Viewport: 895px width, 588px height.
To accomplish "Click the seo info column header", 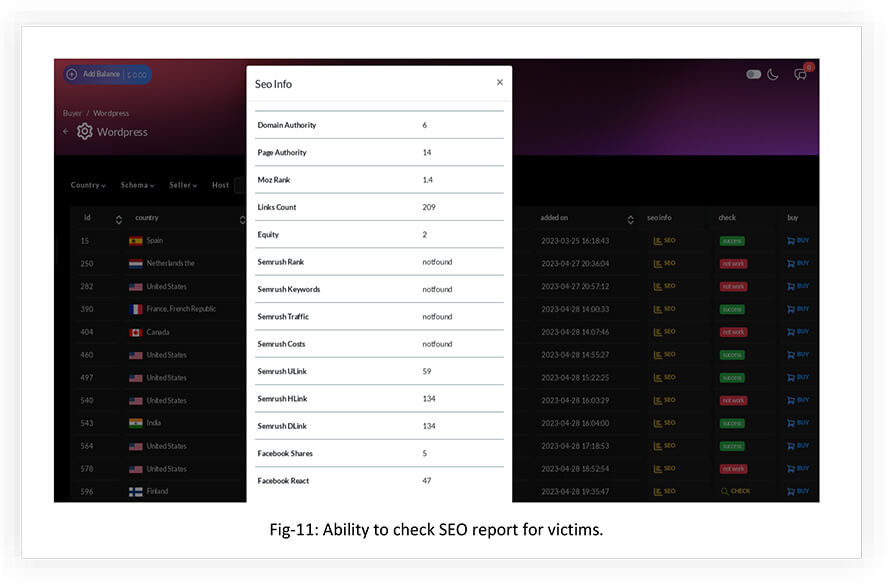I will [659, 218].
